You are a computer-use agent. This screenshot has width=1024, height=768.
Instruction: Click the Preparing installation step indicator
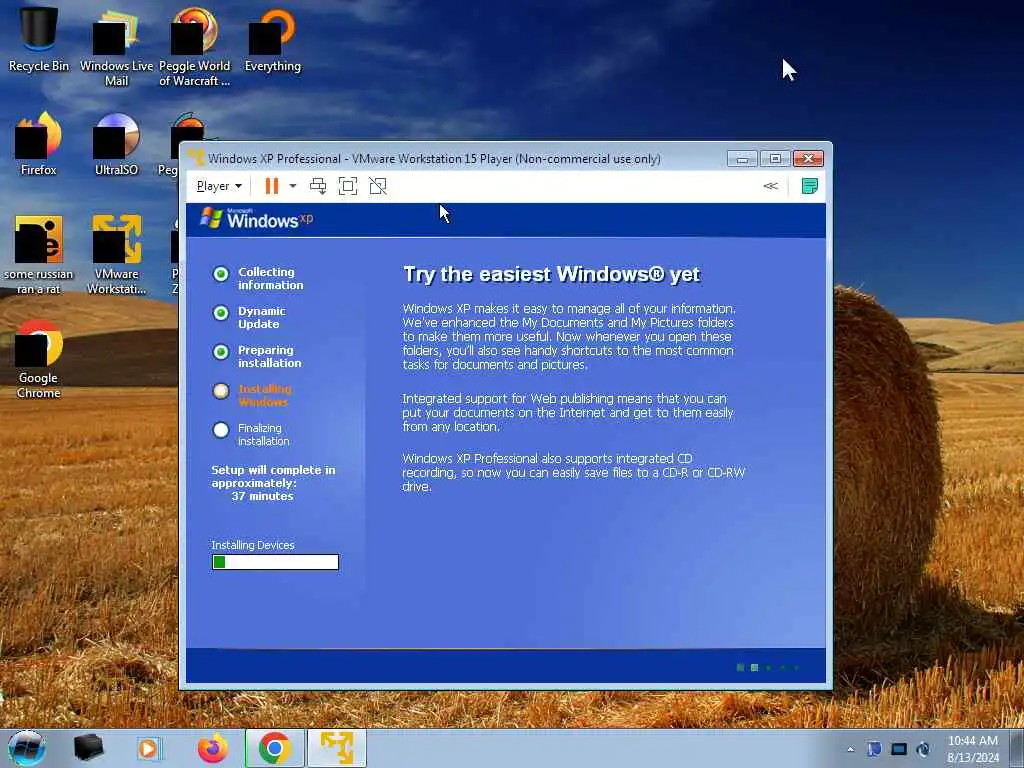[221, 352]
